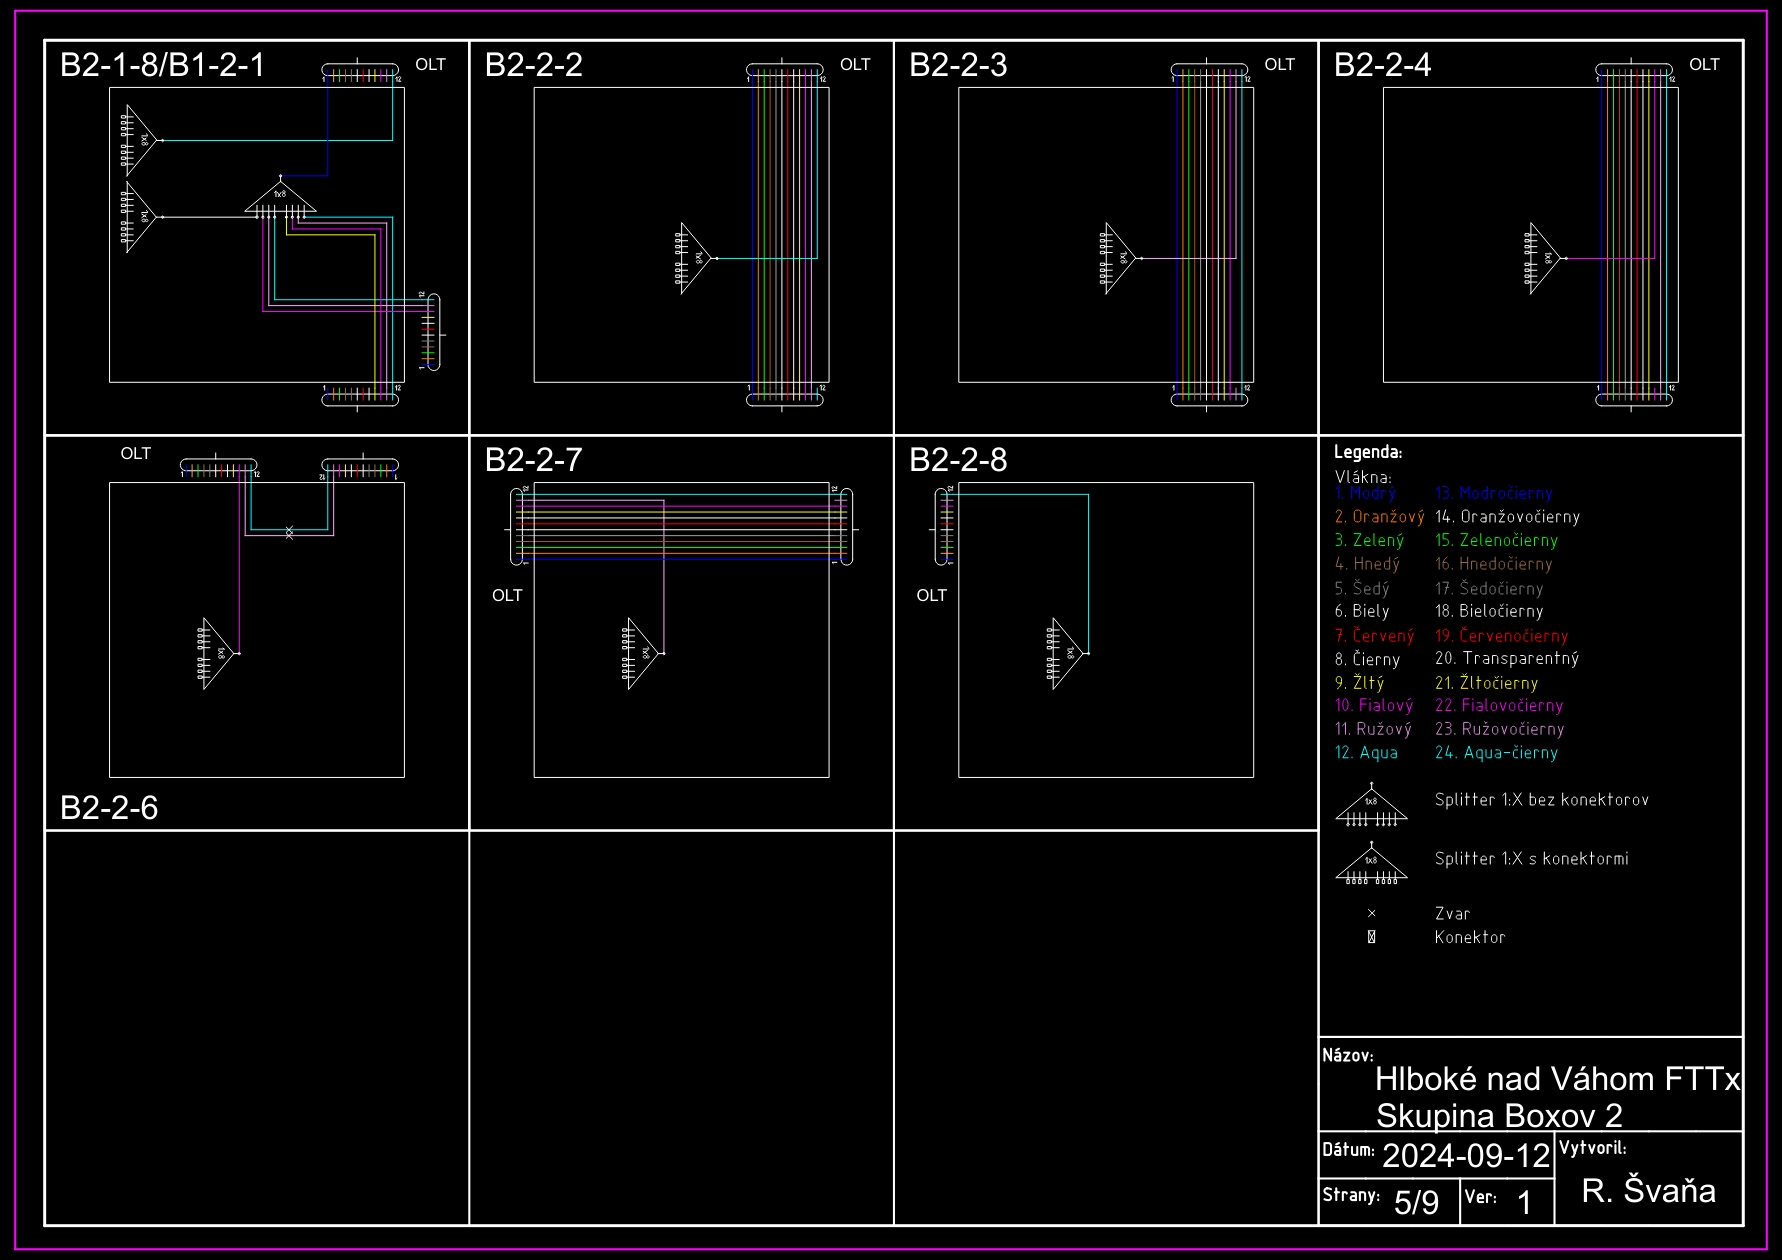The width and height of the screenshot is (1782, 1260).
Task: Select the '12. Aqua' fiber color entry
Action: [x=1366, y=753]
